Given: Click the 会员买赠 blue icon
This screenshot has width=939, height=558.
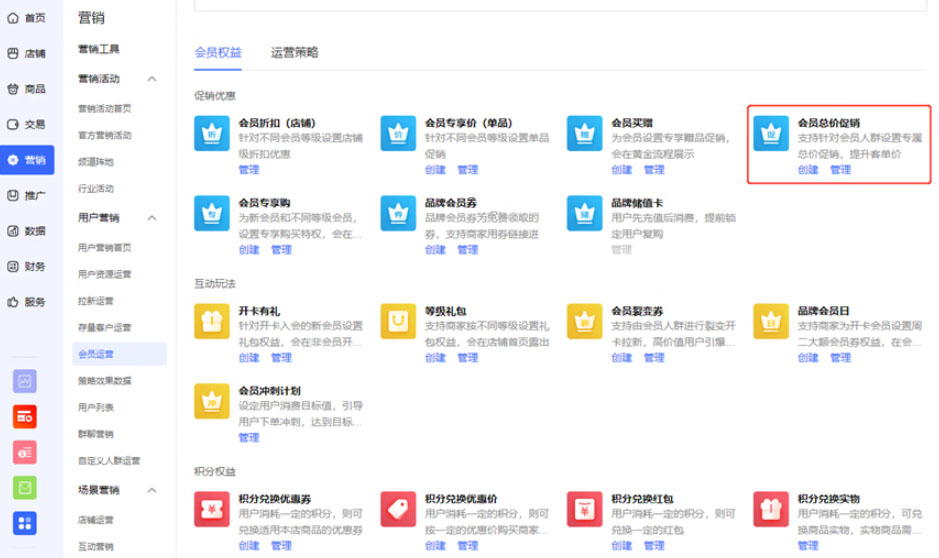Looking at the screenshot, I should (584, 133).
